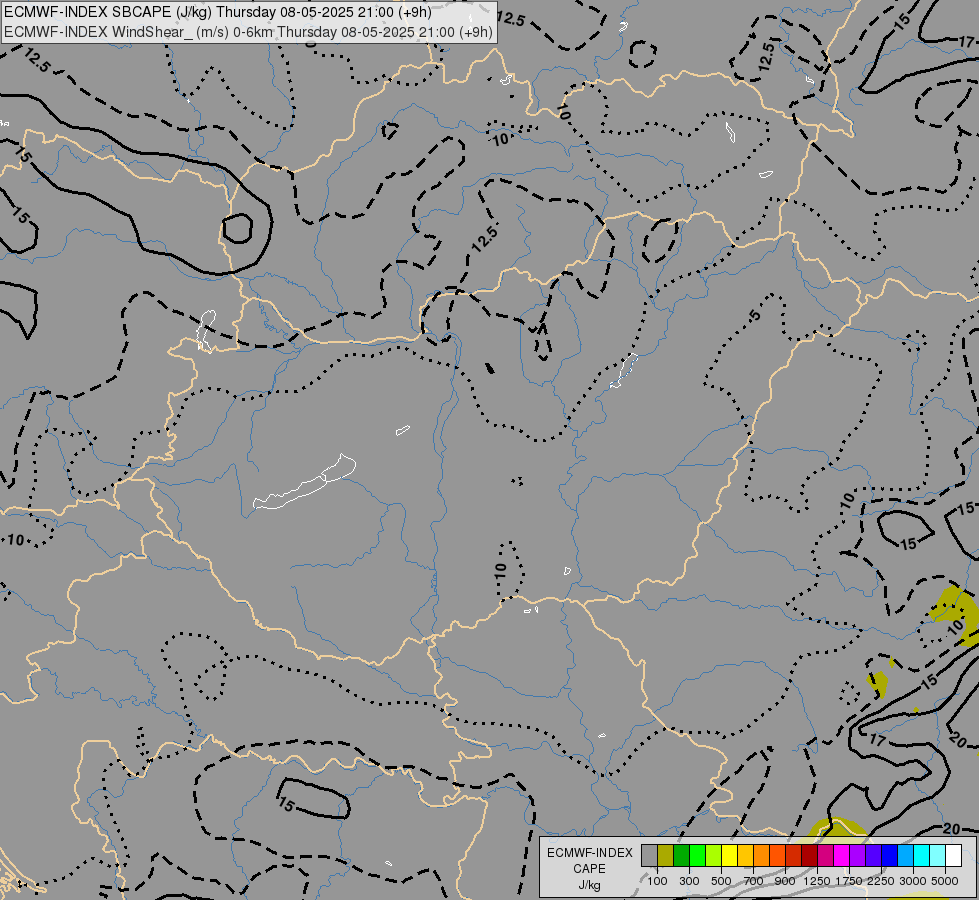Screen dimensions: 979x900
Task: Click the legend value "700"
Action: coord(754,881)
